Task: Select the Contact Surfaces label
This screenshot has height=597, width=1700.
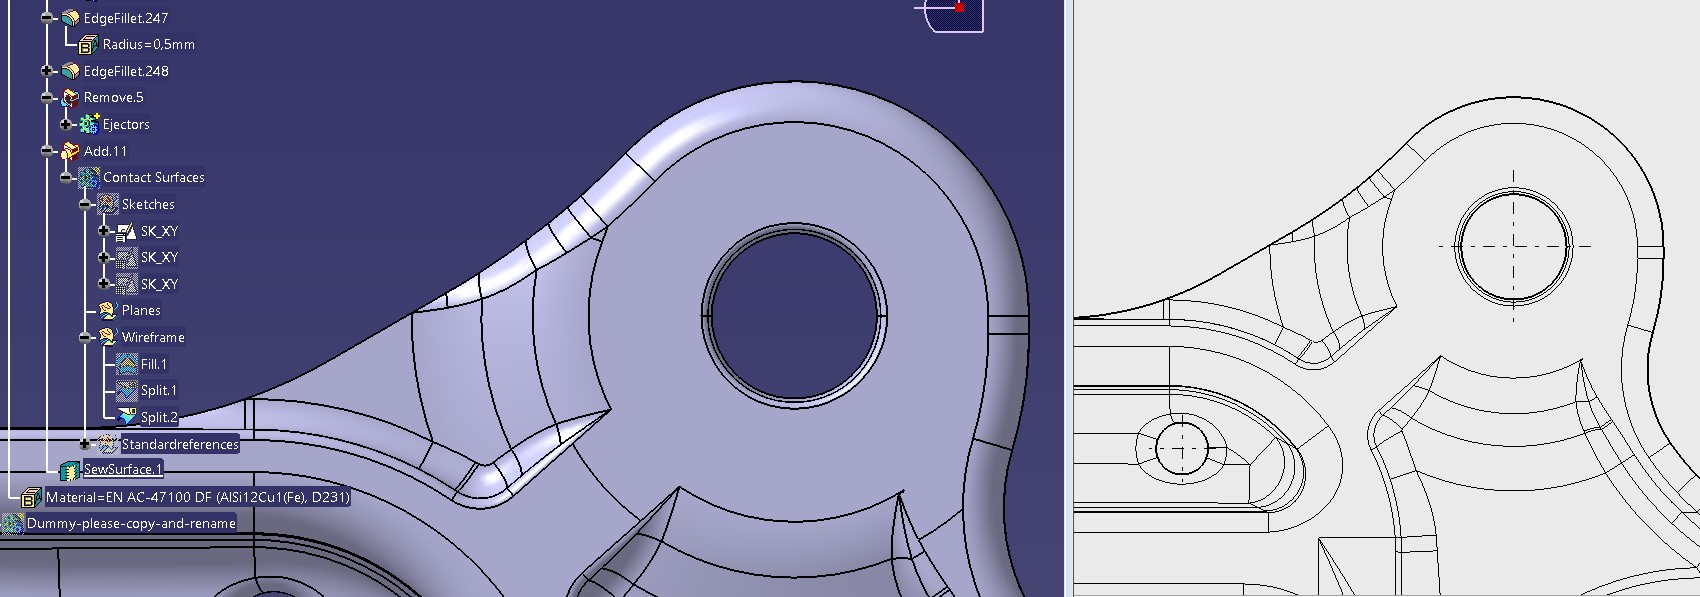Action: tap(154, 177)
